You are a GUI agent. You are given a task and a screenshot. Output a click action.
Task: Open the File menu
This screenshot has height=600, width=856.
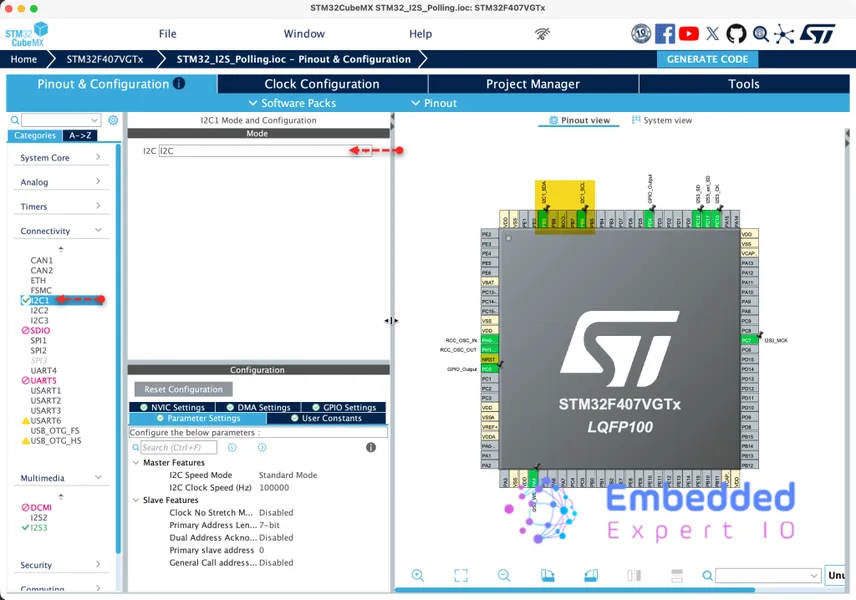coord(168,34)
